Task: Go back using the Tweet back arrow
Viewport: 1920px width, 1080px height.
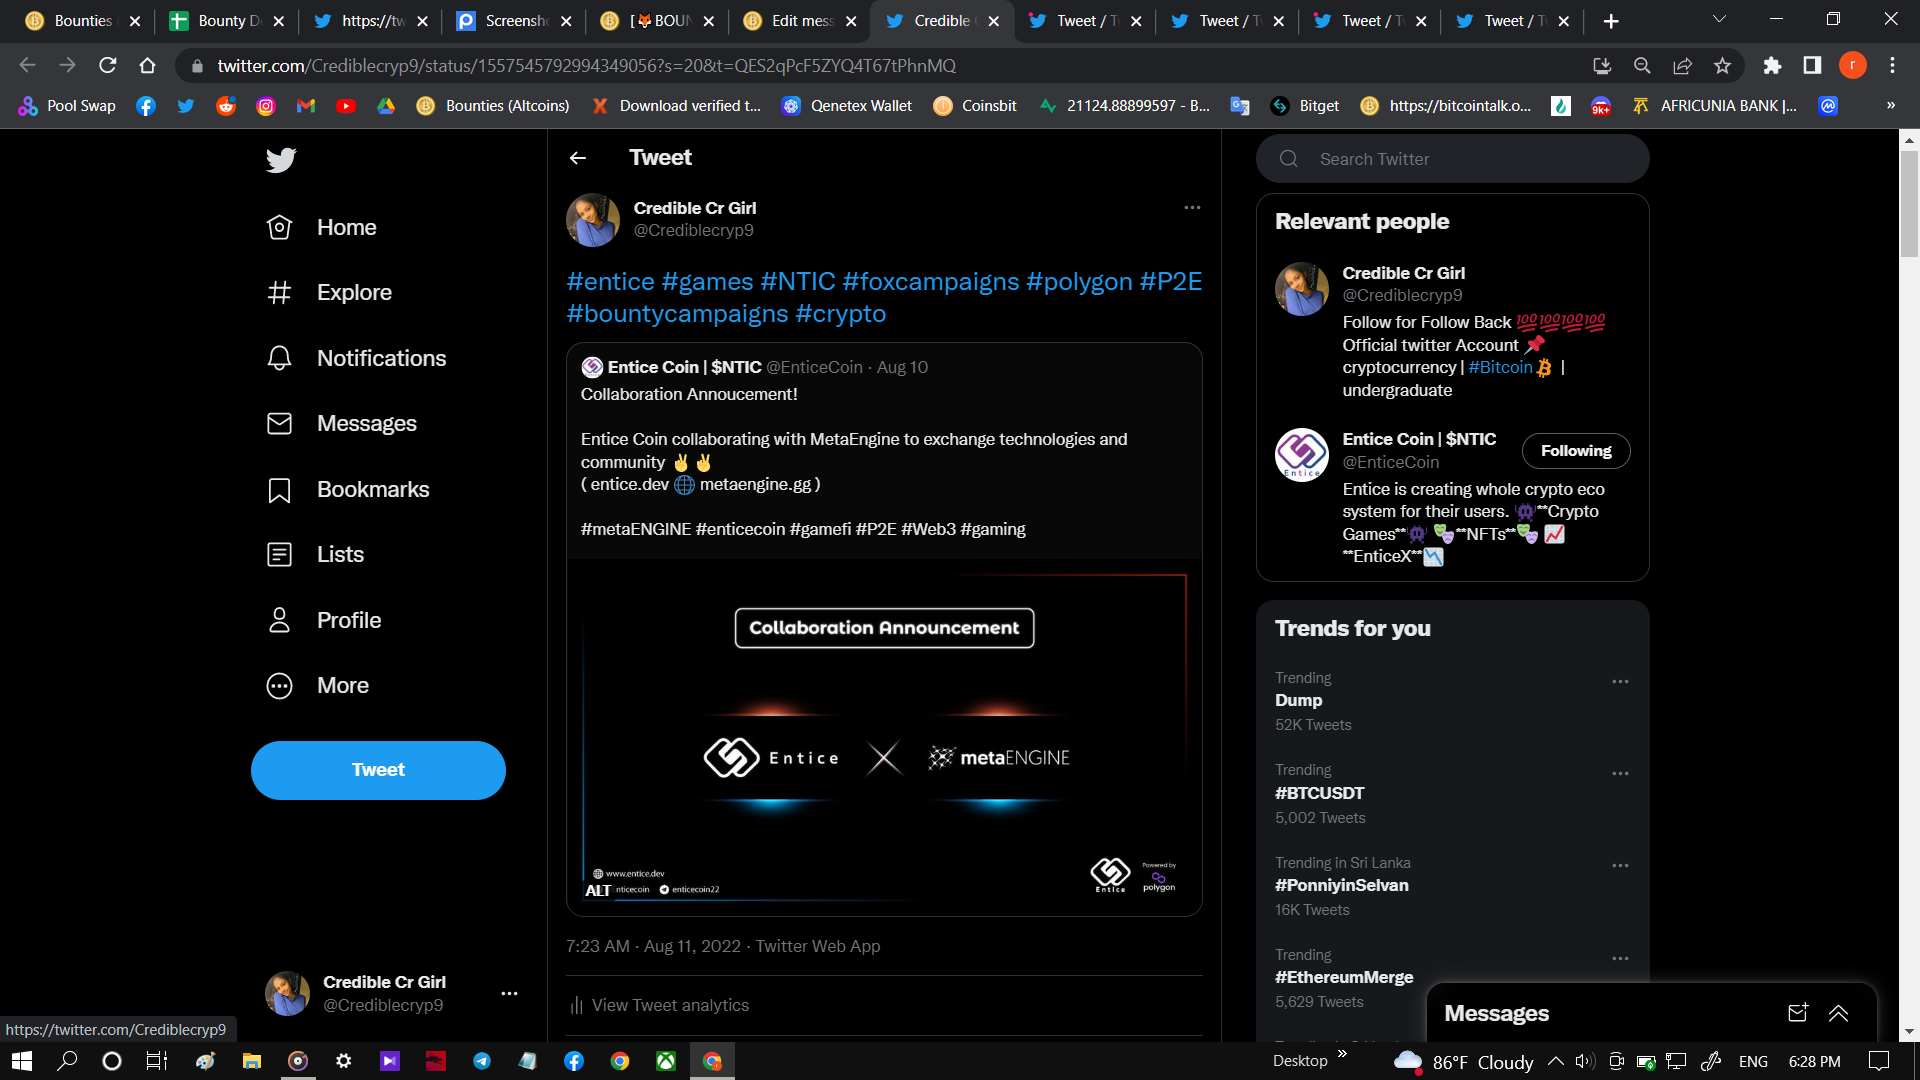Action: click(578, 158)
